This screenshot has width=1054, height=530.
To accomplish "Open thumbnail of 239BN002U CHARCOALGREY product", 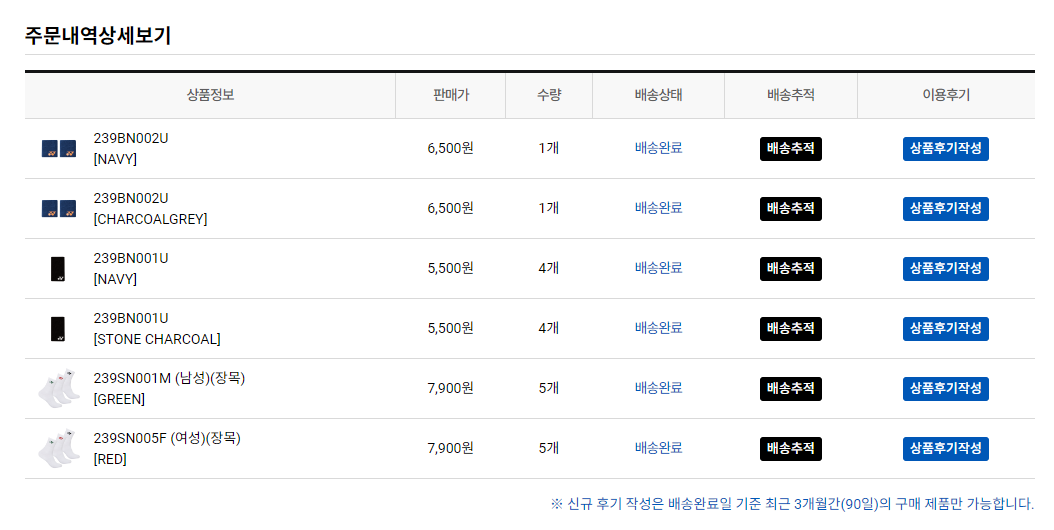I will click(x=59, y=209).
